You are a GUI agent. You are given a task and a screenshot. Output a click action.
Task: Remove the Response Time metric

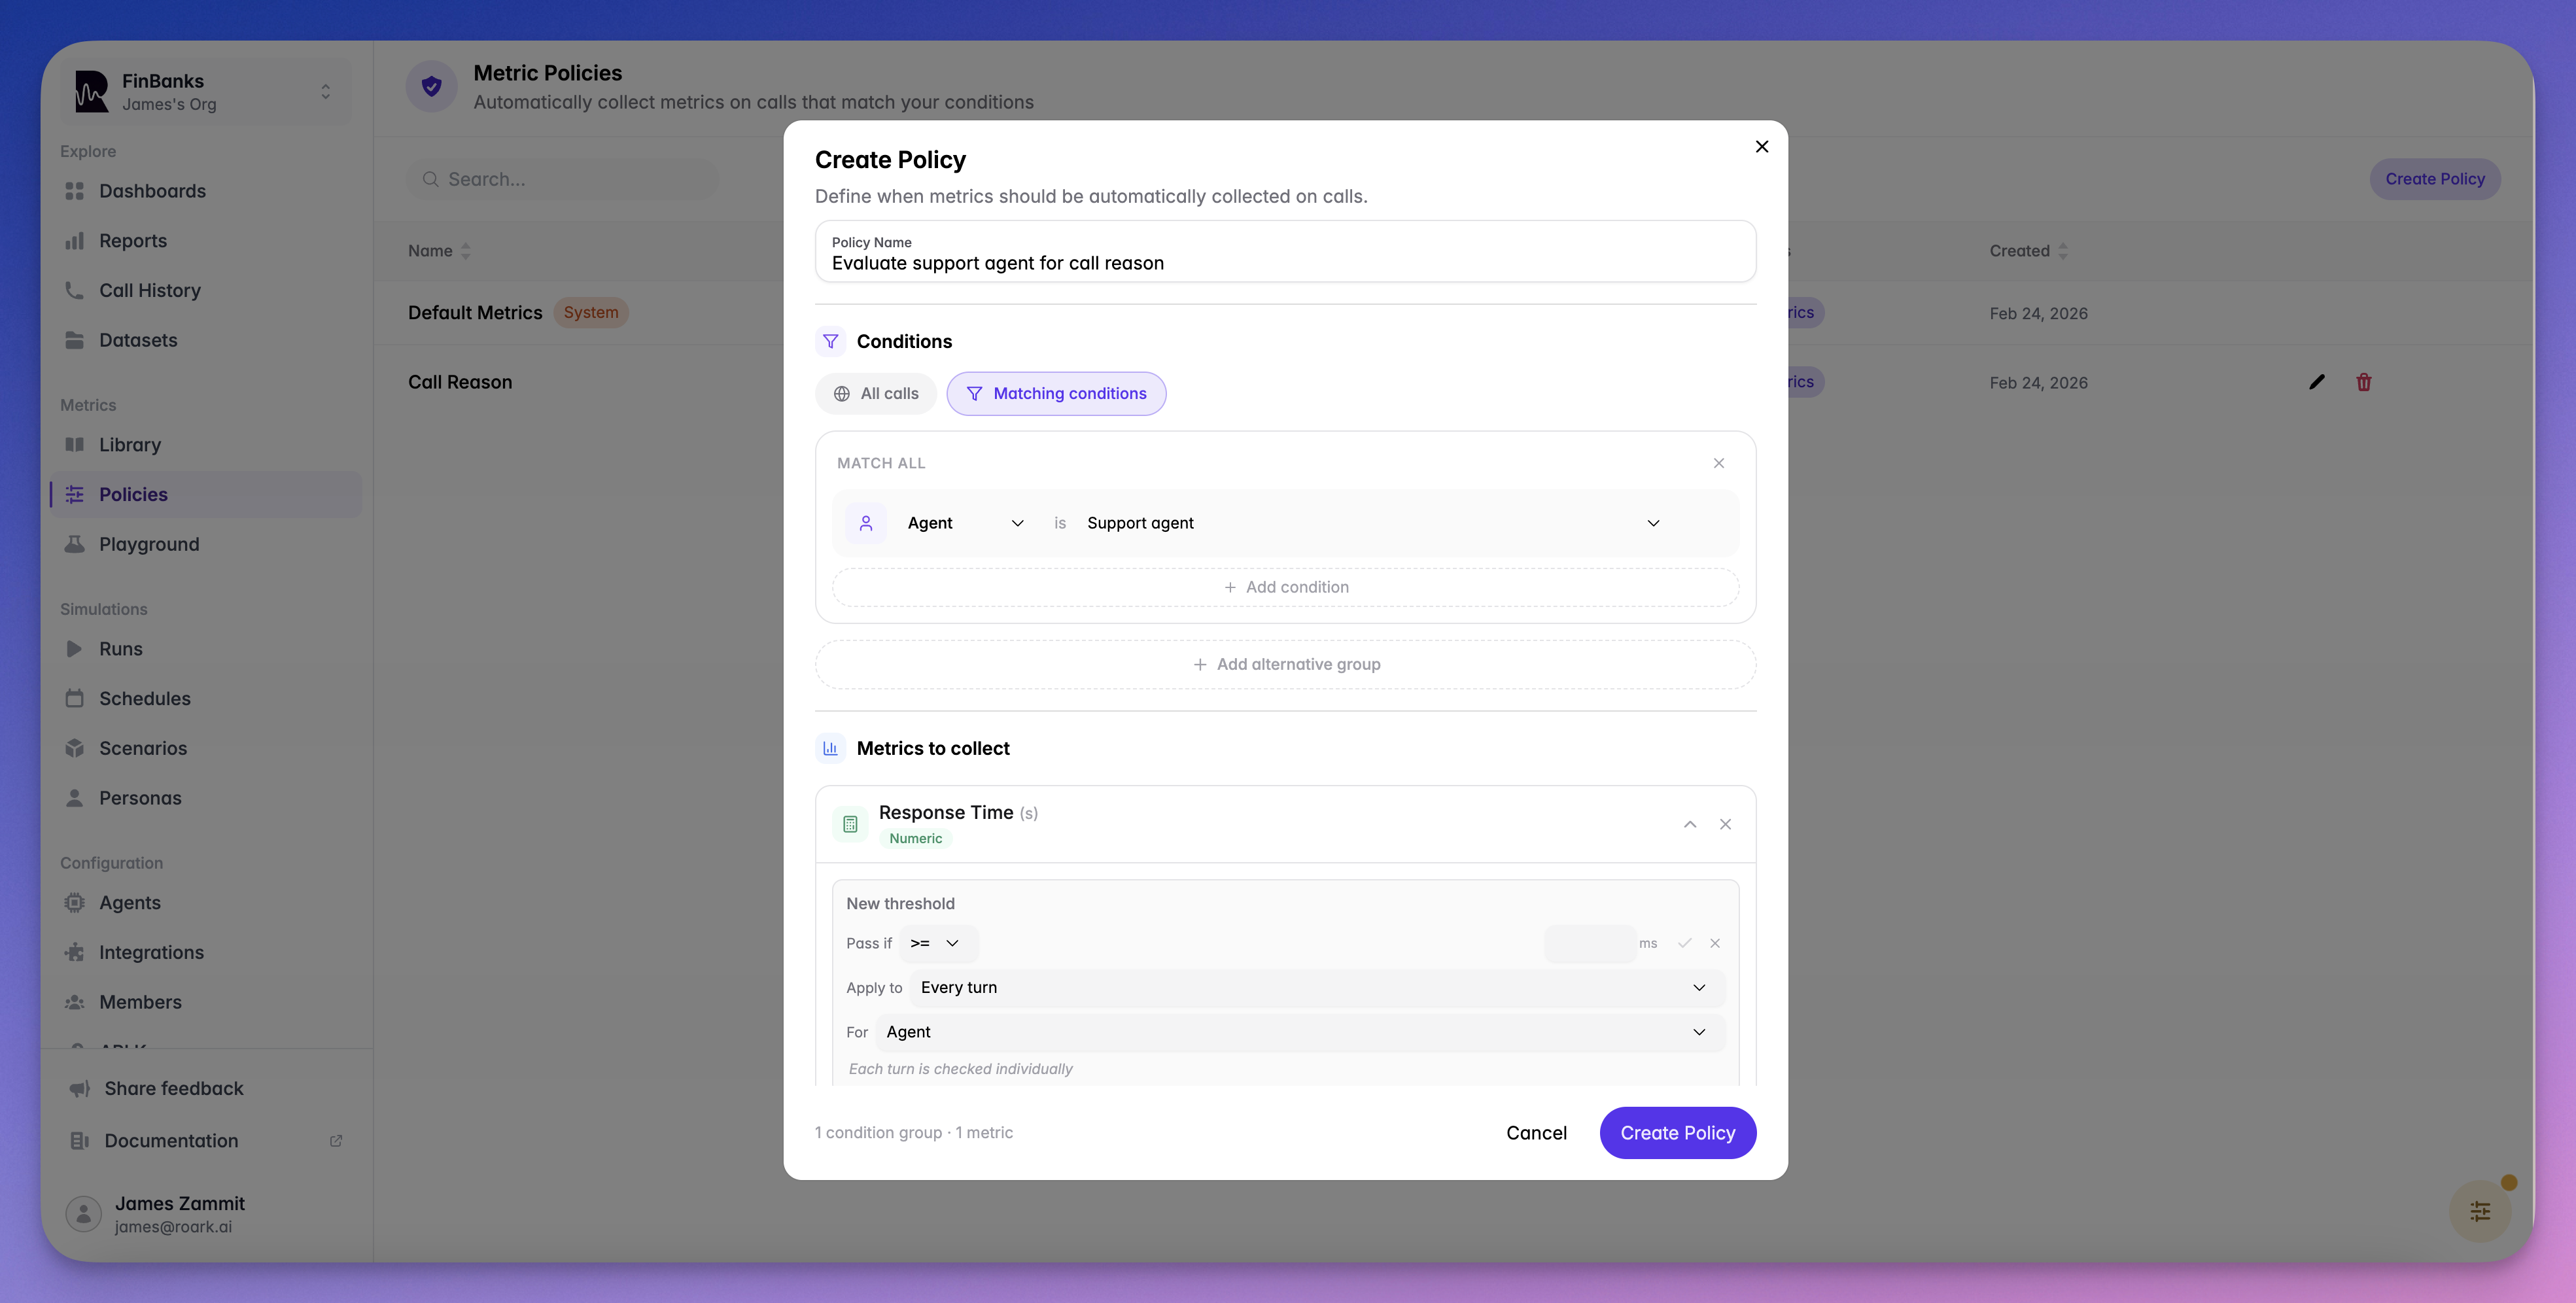tap(1725, 824)
